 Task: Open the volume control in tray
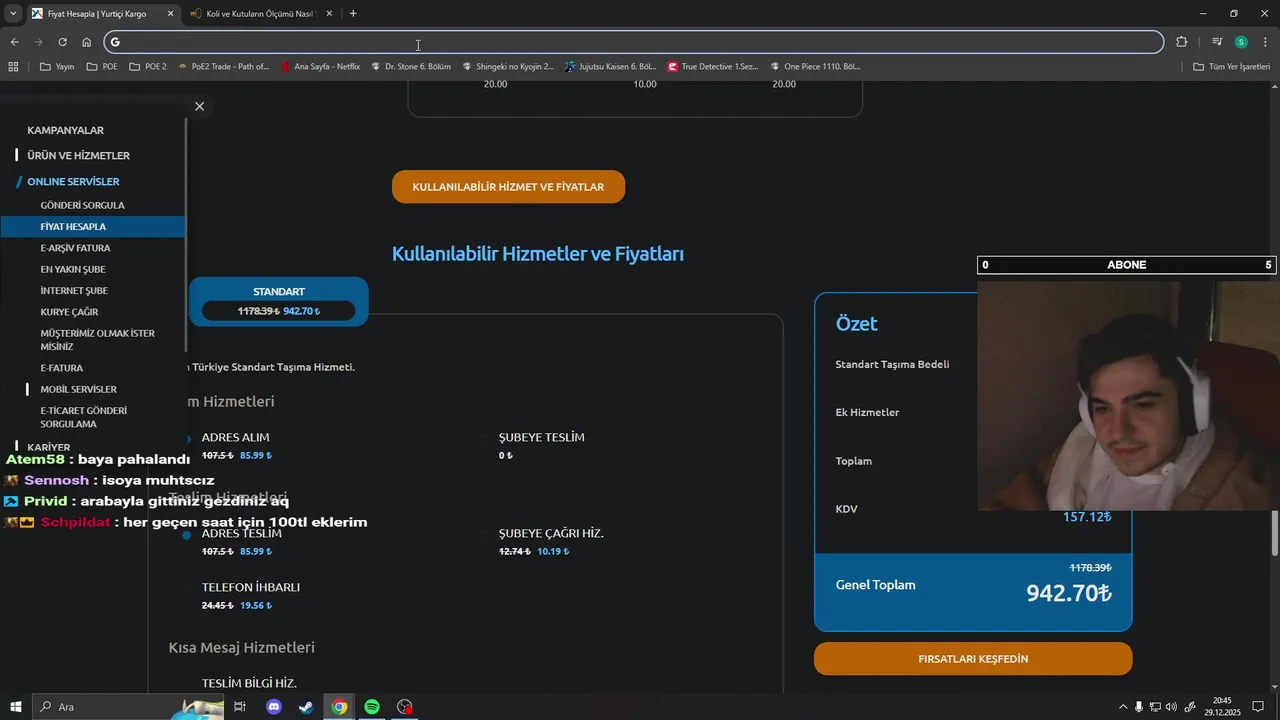click(1171, 707)
